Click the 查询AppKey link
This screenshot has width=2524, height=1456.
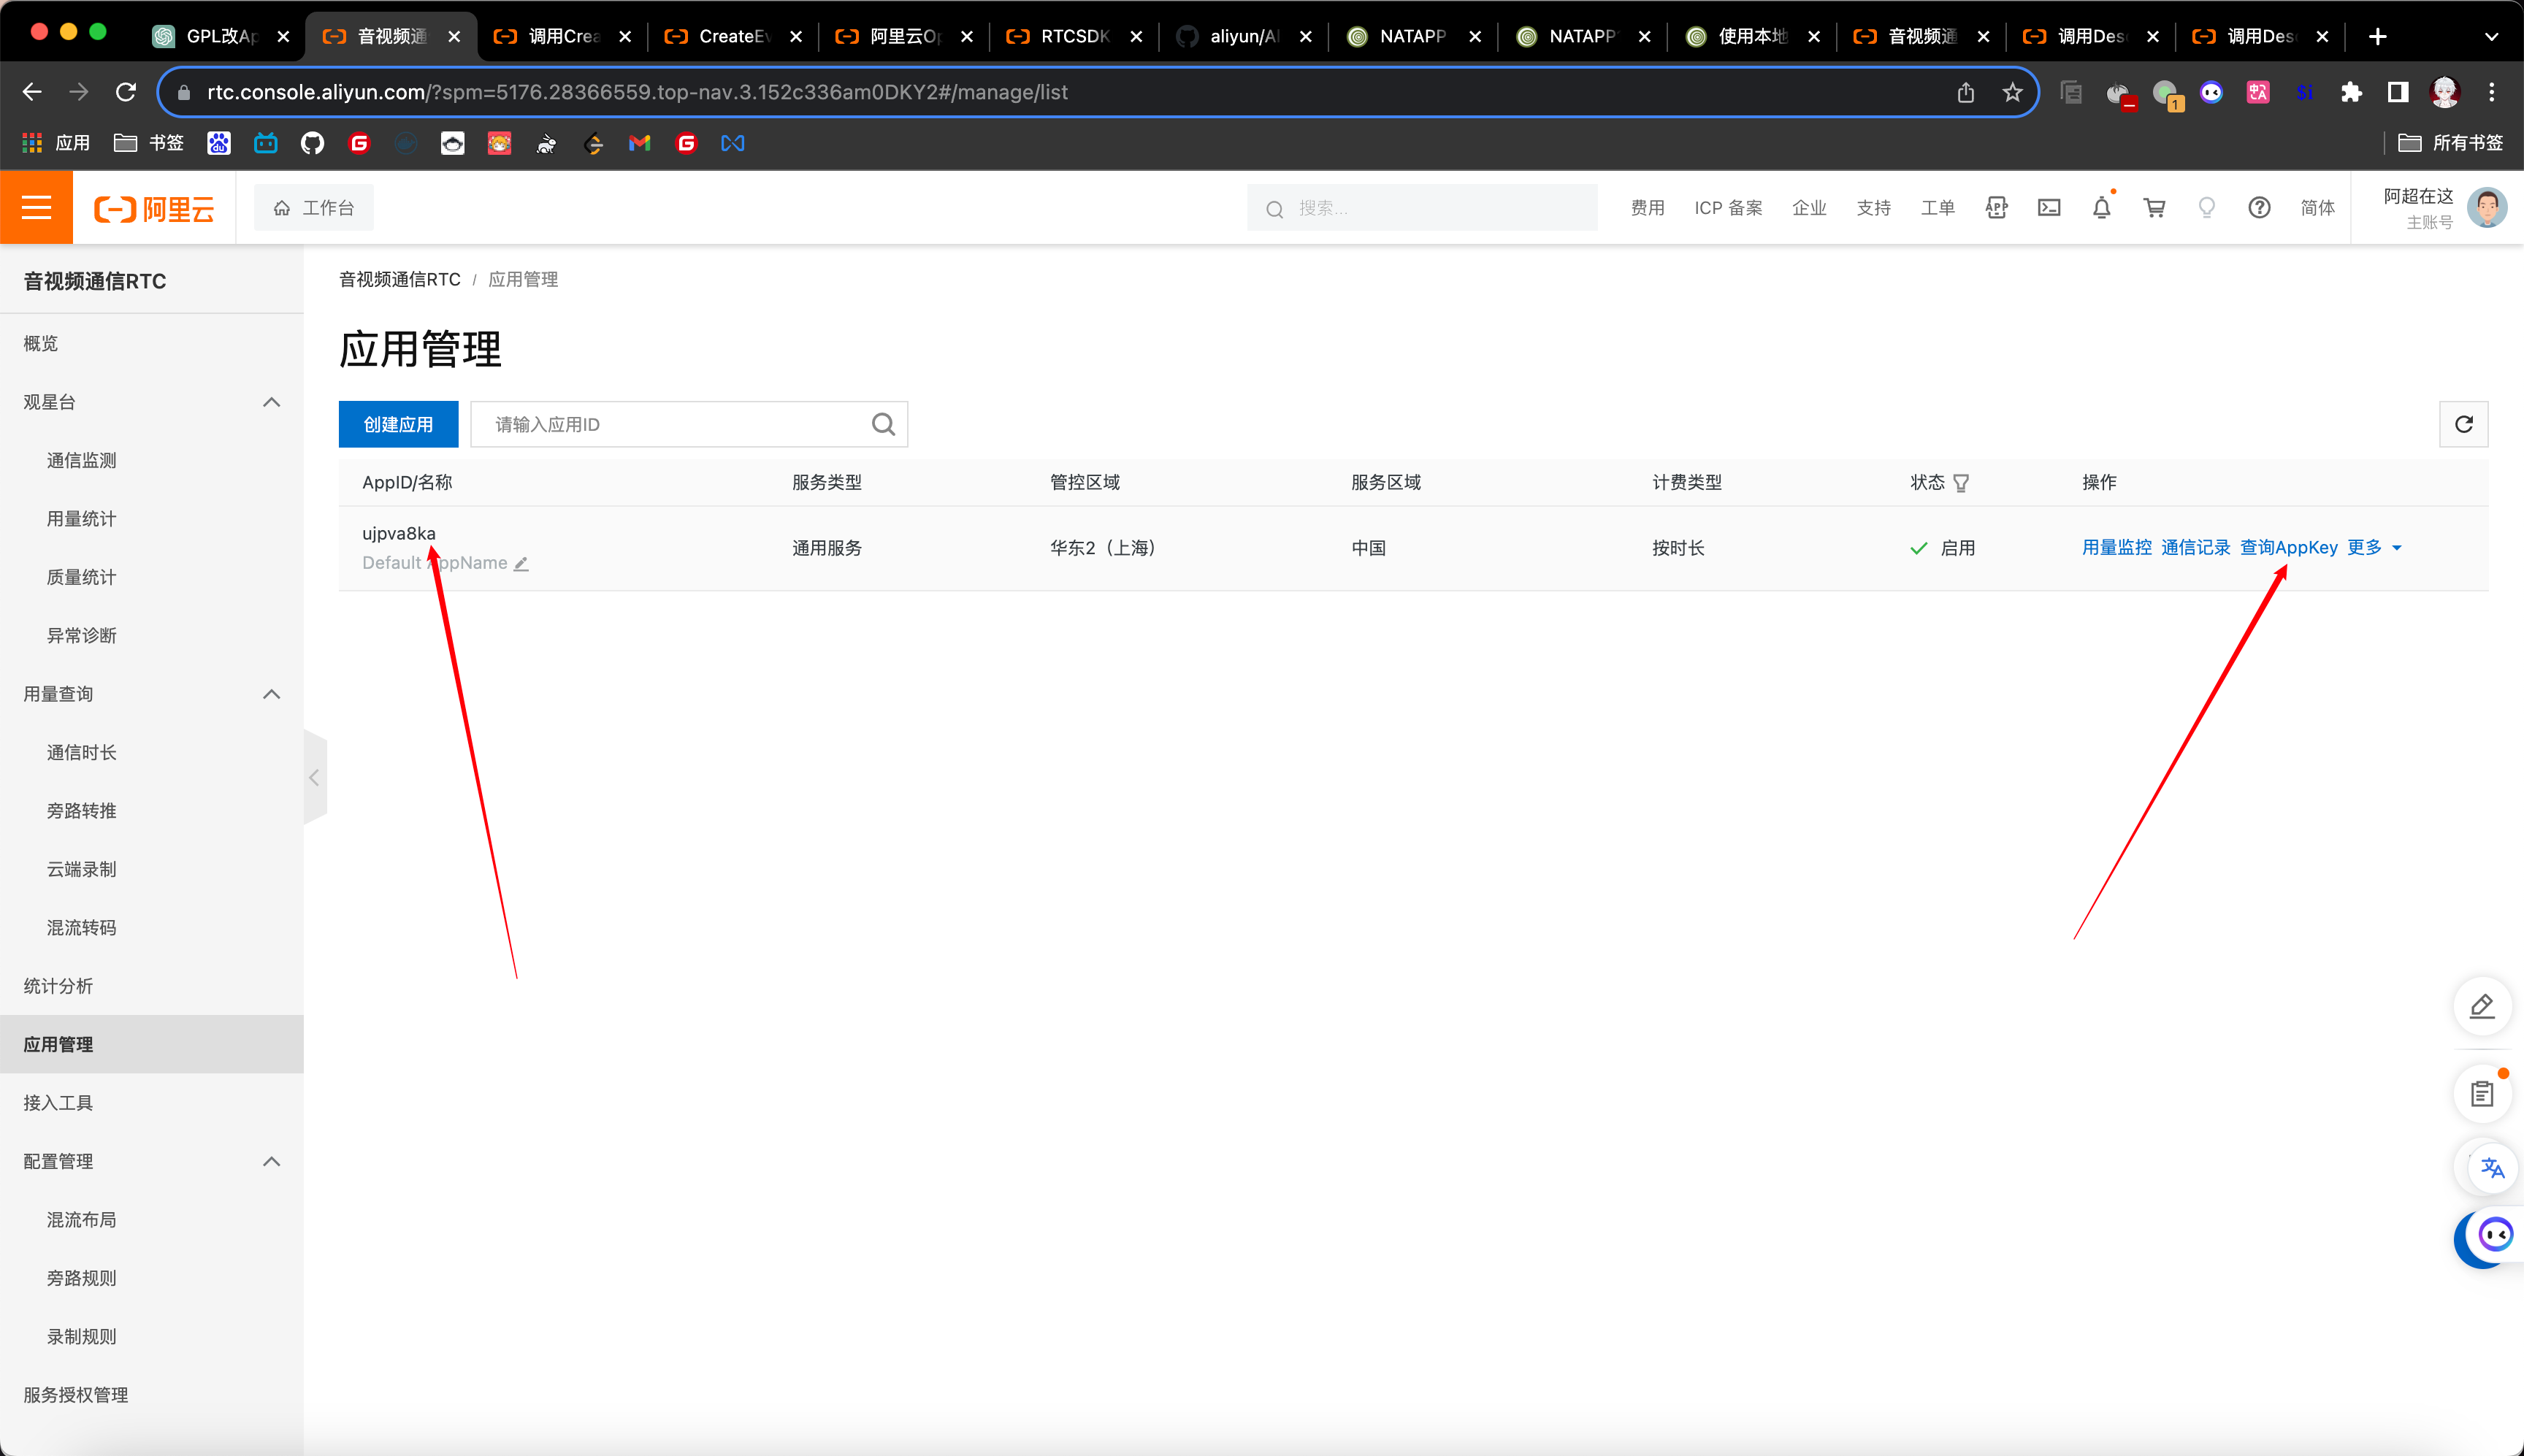pyautogui.click(x=2288, y=547)
